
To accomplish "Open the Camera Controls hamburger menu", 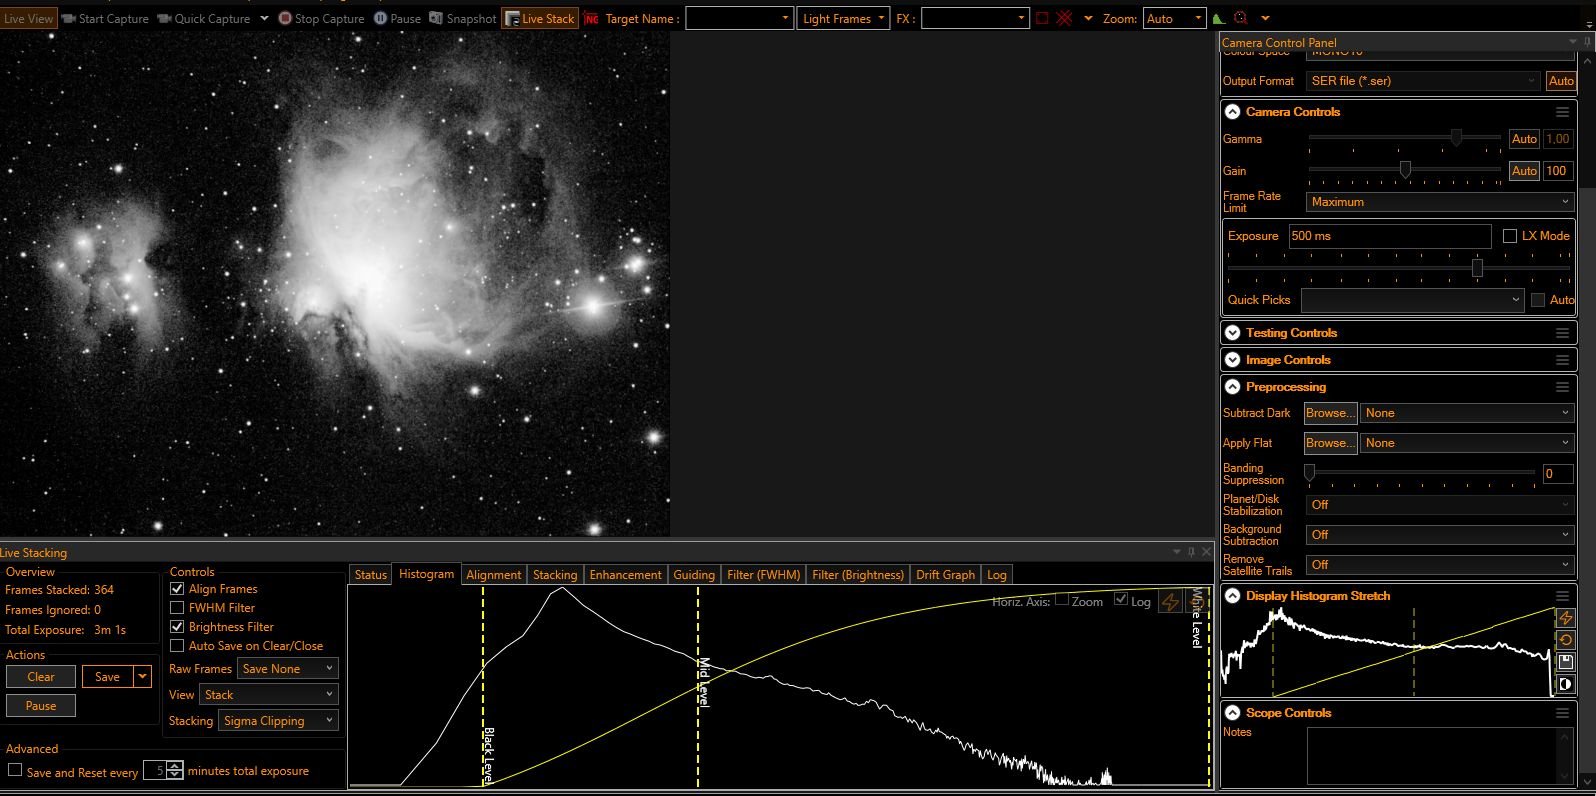I will [x=1562, y=112].
